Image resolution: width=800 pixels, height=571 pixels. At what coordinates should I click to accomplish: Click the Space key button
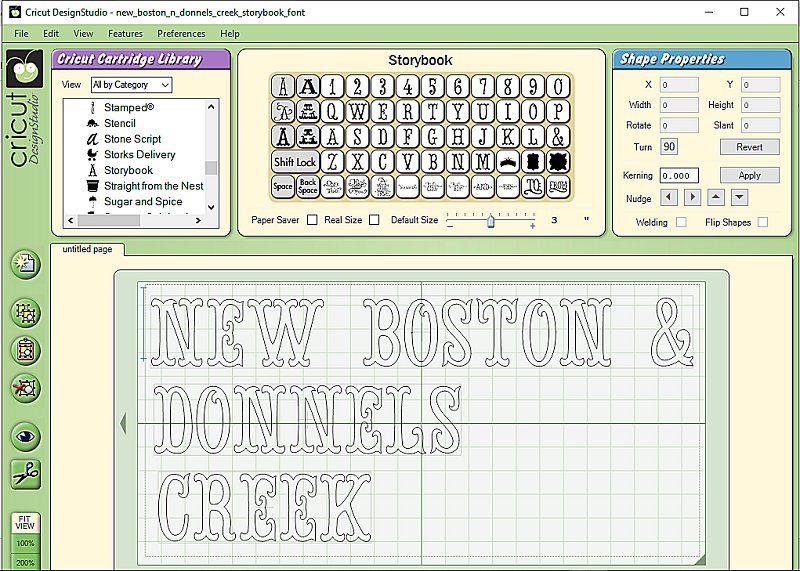pos(283,187)
